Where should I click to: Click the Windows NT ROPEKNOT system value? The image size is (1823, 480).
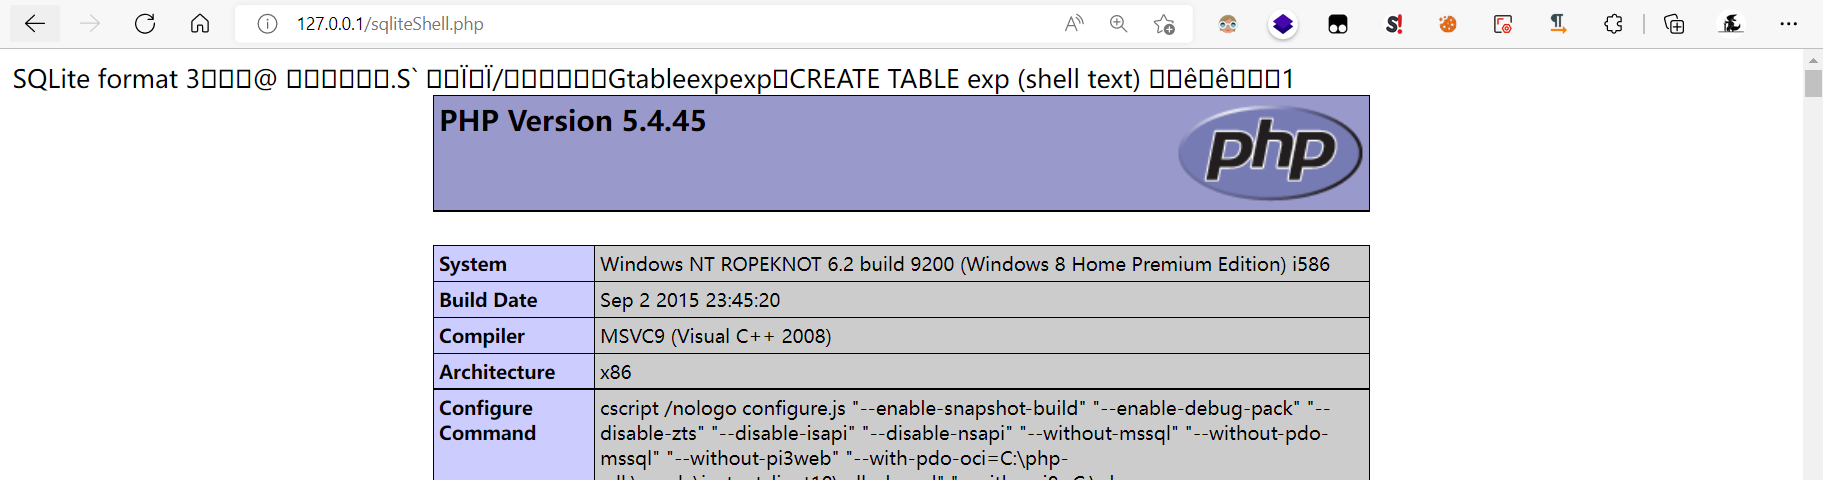click(965, 264)
